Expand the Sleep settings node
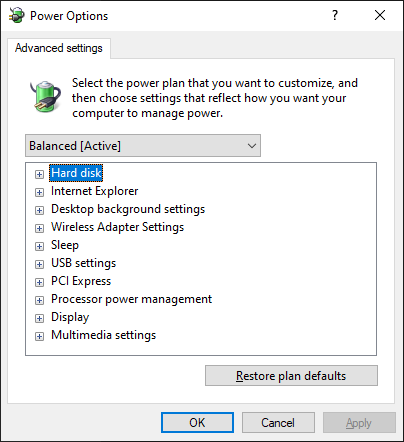This screenshot has width=404, height=442. click(39, 246)
